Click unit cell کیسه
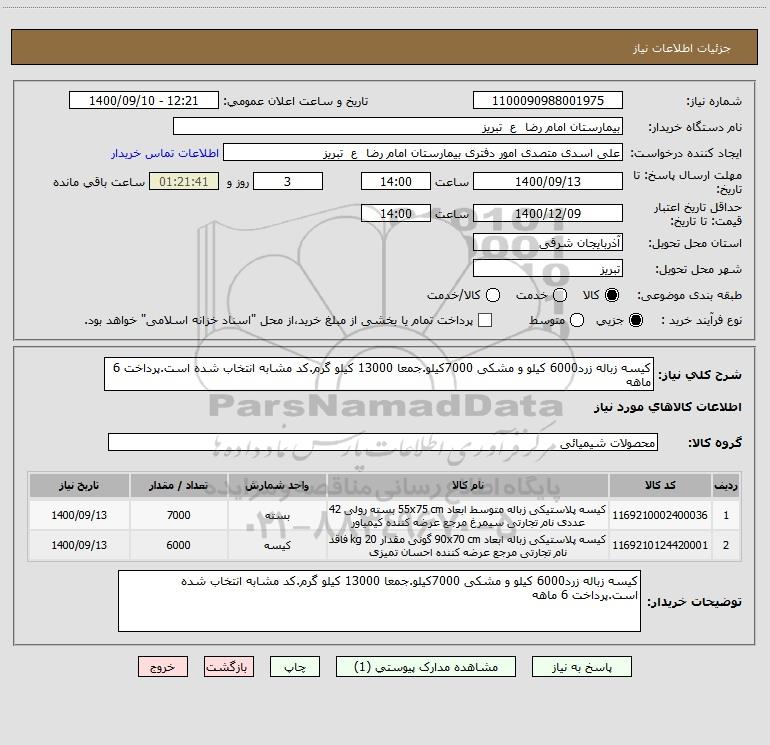770x745 pixels. (277, 546)
